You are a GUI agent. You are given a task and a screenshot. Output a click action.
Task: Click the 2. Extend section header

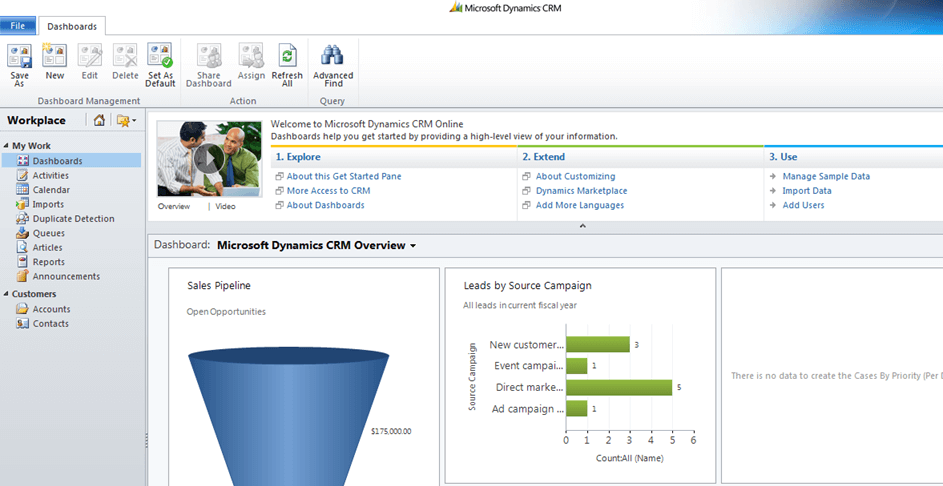click(544, 157)
